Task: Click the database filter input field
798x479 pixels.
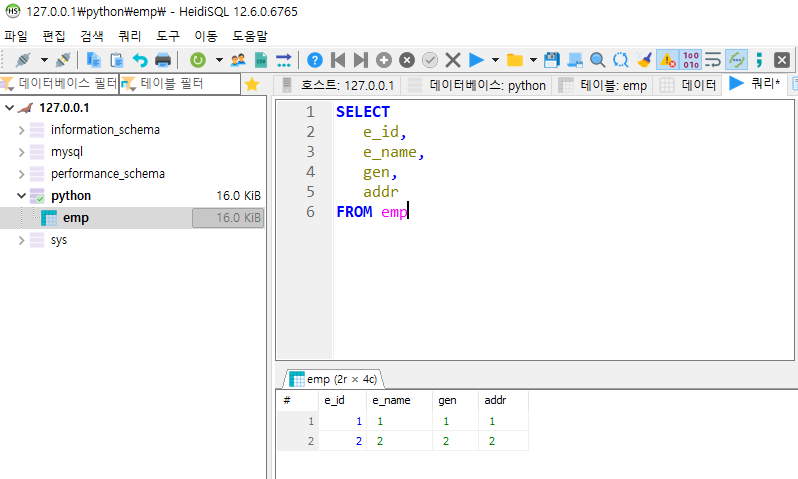Action: [x=59, y=83]
